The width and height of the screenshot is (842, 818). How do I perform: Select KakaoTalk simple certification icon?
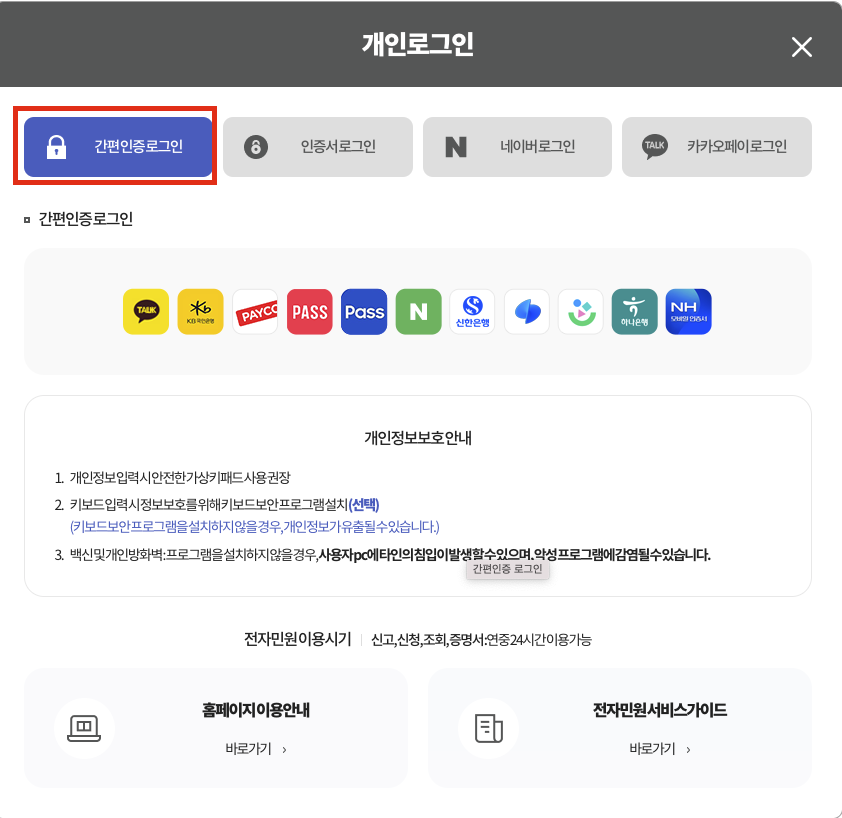(x=146, y=311)
